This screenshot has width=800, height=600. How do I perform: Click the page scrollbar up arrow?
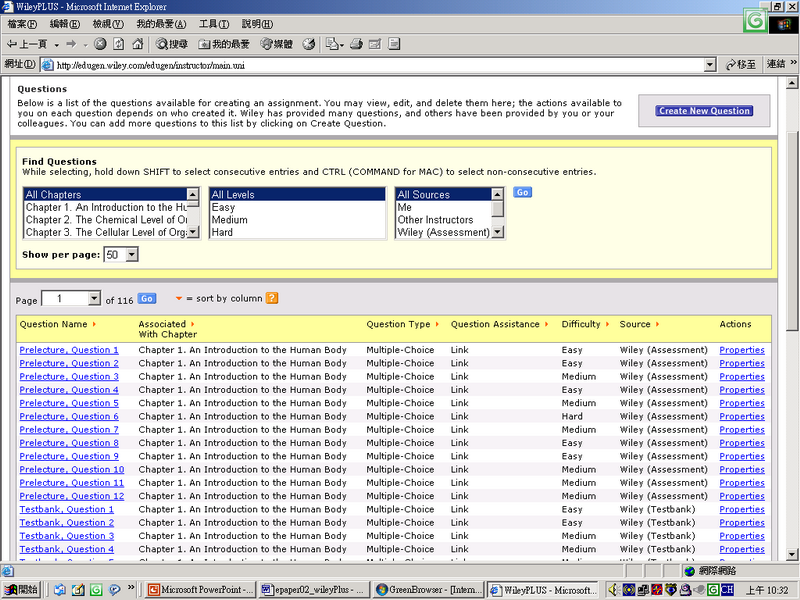coord(792,83)
